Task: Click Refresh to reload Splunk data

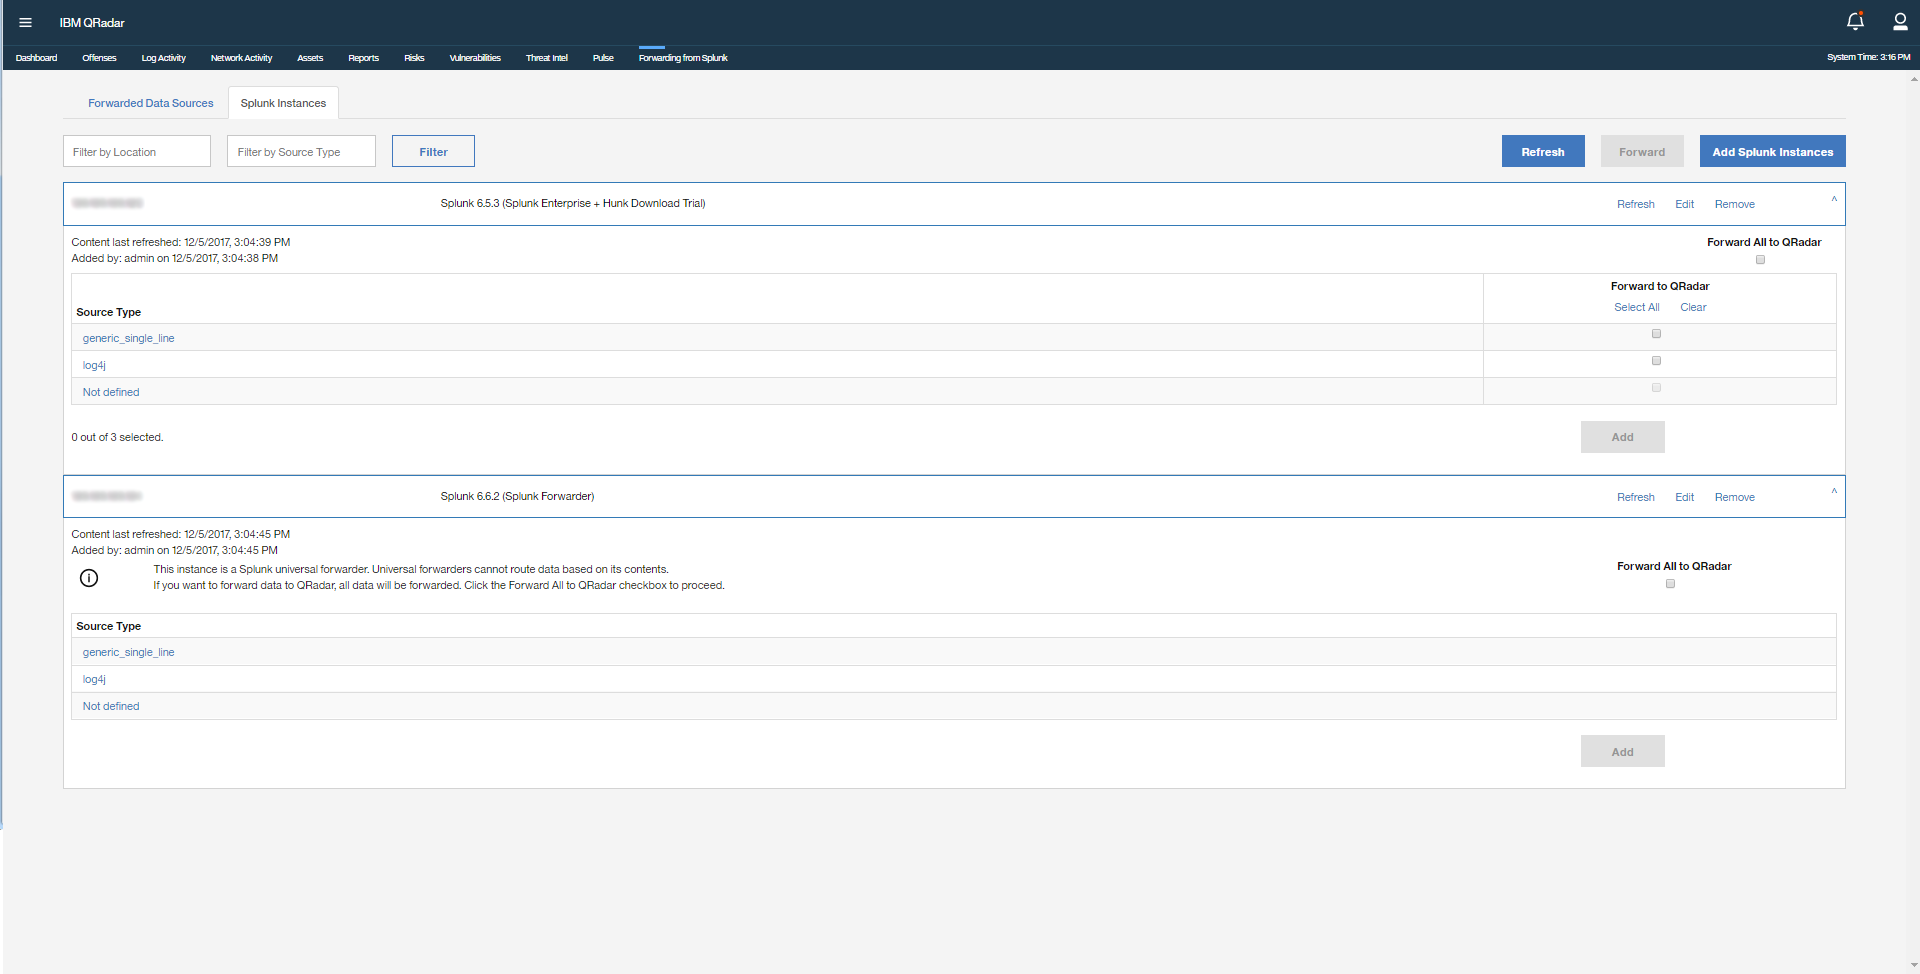Action: tap(1543, 151)
